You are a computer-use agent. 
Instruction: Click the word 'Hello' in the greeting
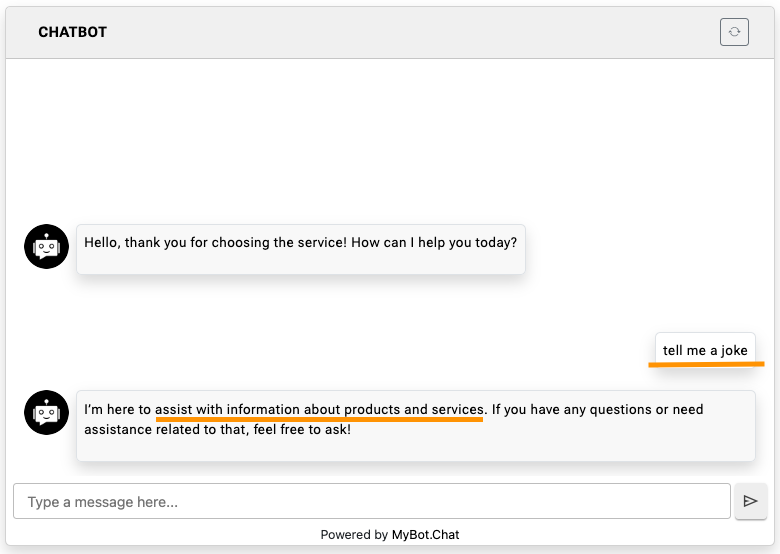(x=102, y=242)
